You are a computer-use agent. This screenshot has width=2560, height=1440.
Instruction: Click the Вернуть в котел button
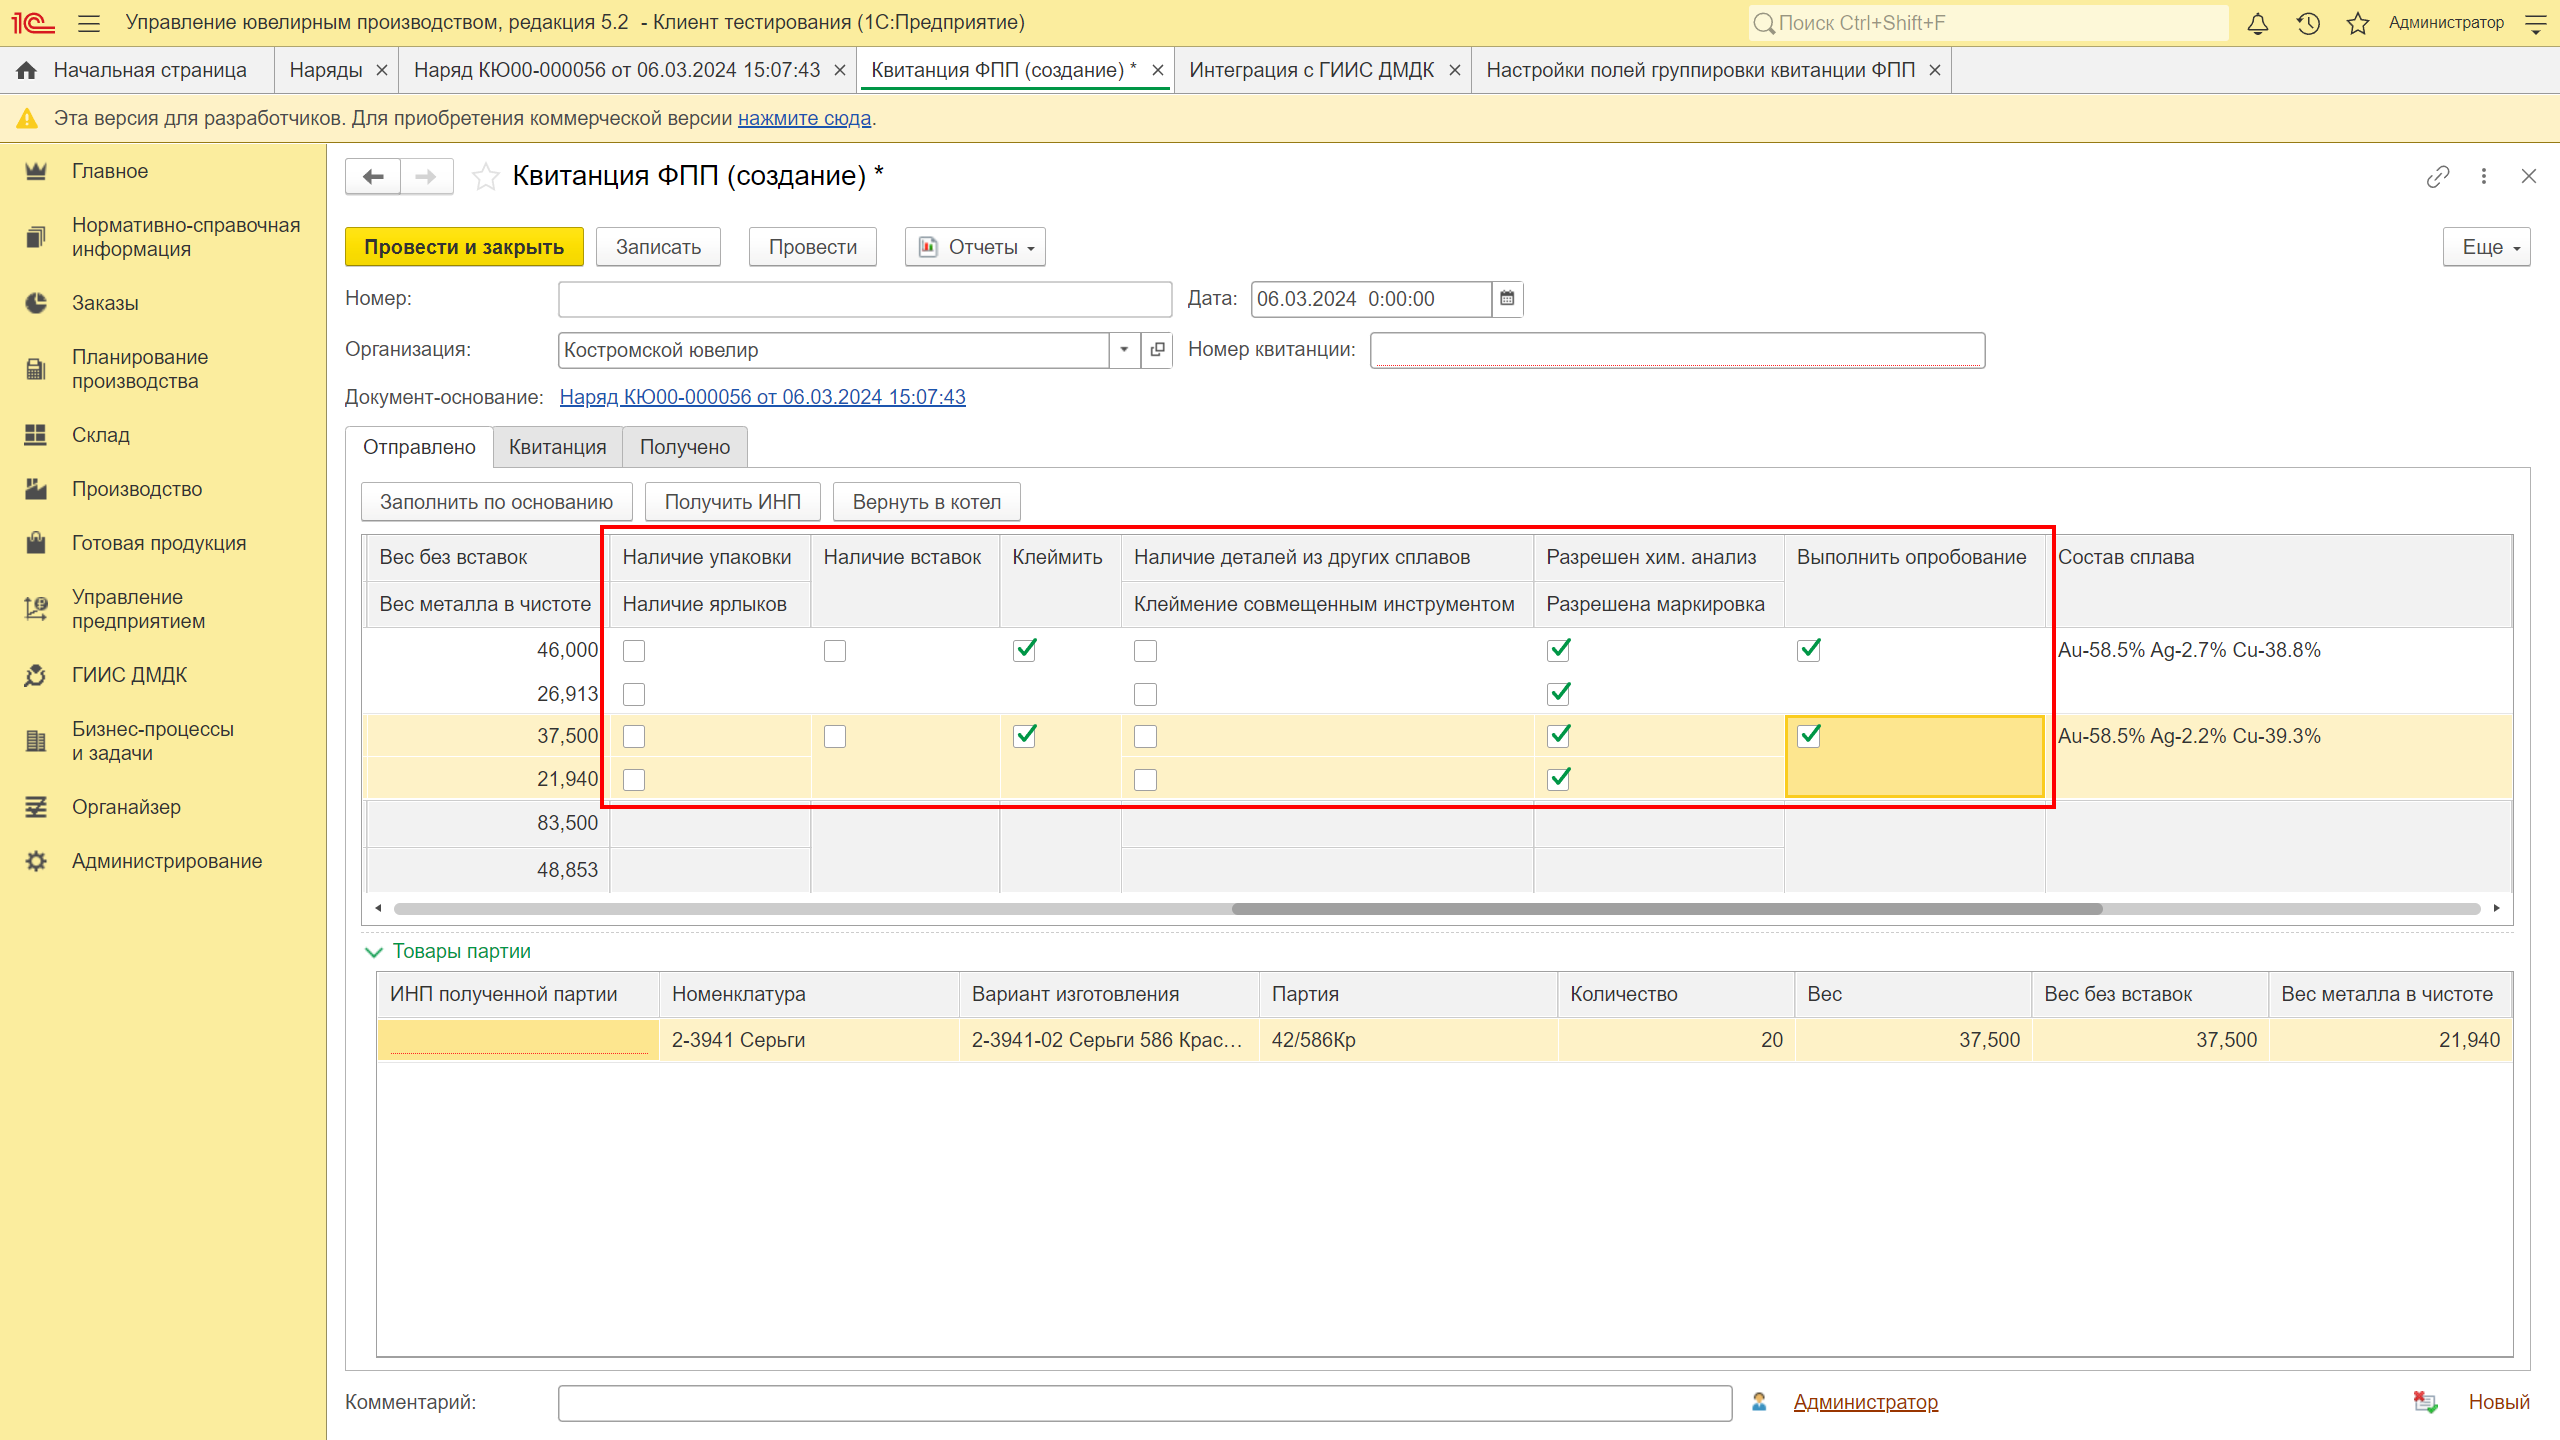(927, 502)
